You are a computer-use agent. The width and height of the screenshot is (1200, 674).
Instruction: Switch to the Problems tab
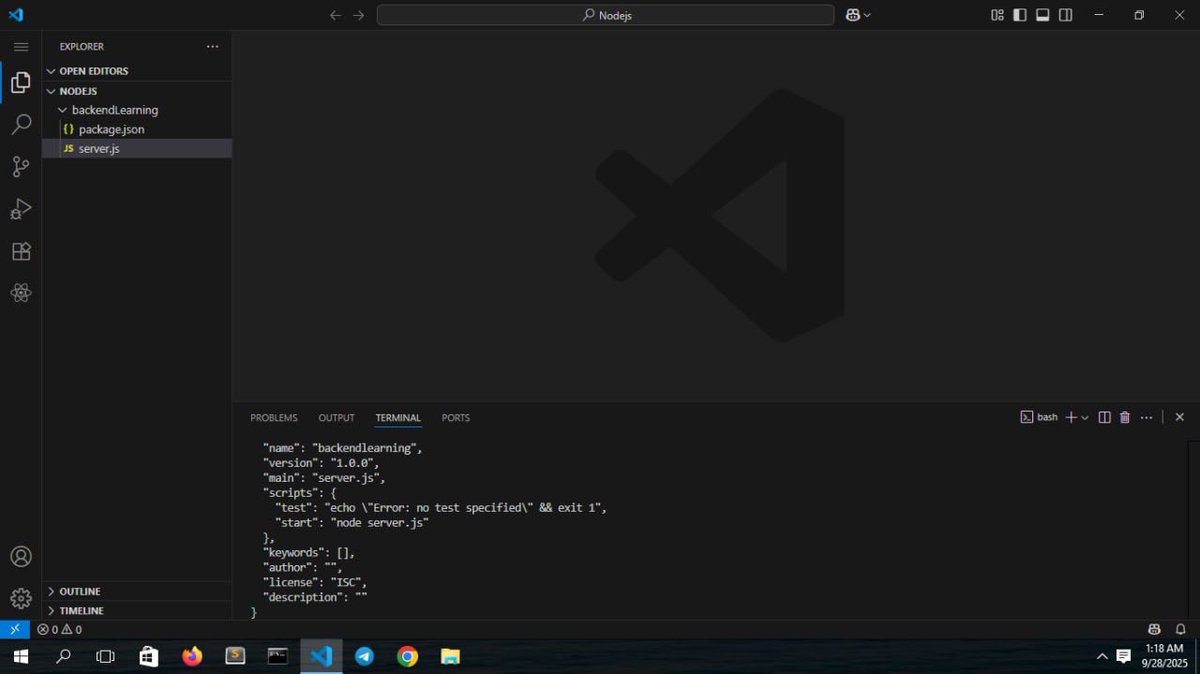[274, 418]
